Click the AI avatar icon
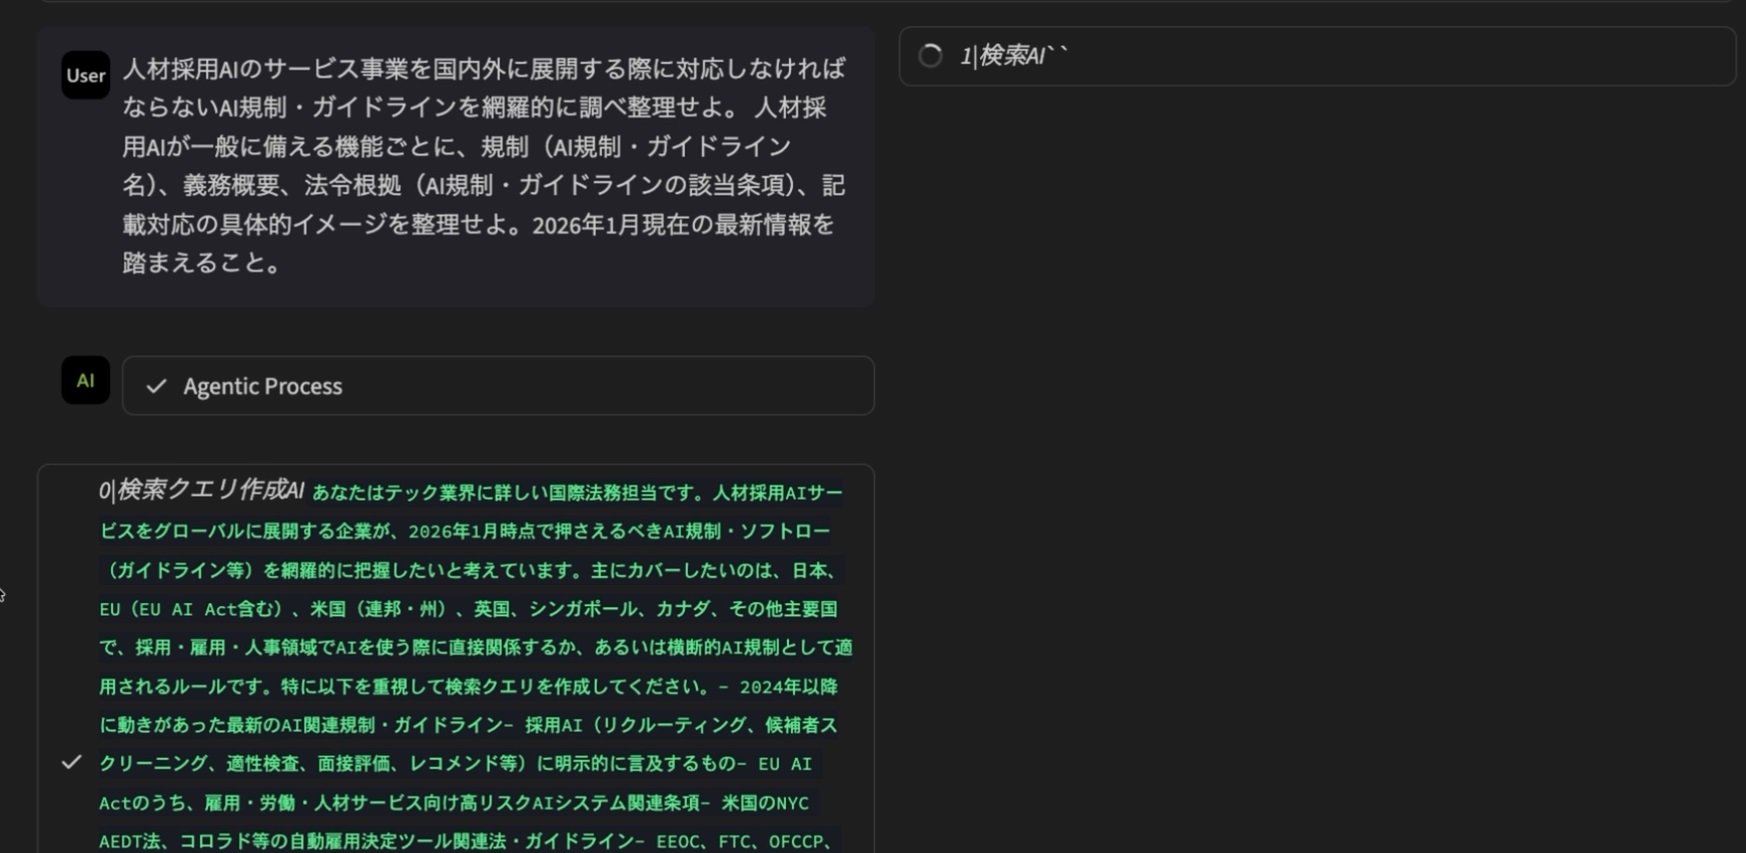The image size is (1746, 853). (85, 380)
